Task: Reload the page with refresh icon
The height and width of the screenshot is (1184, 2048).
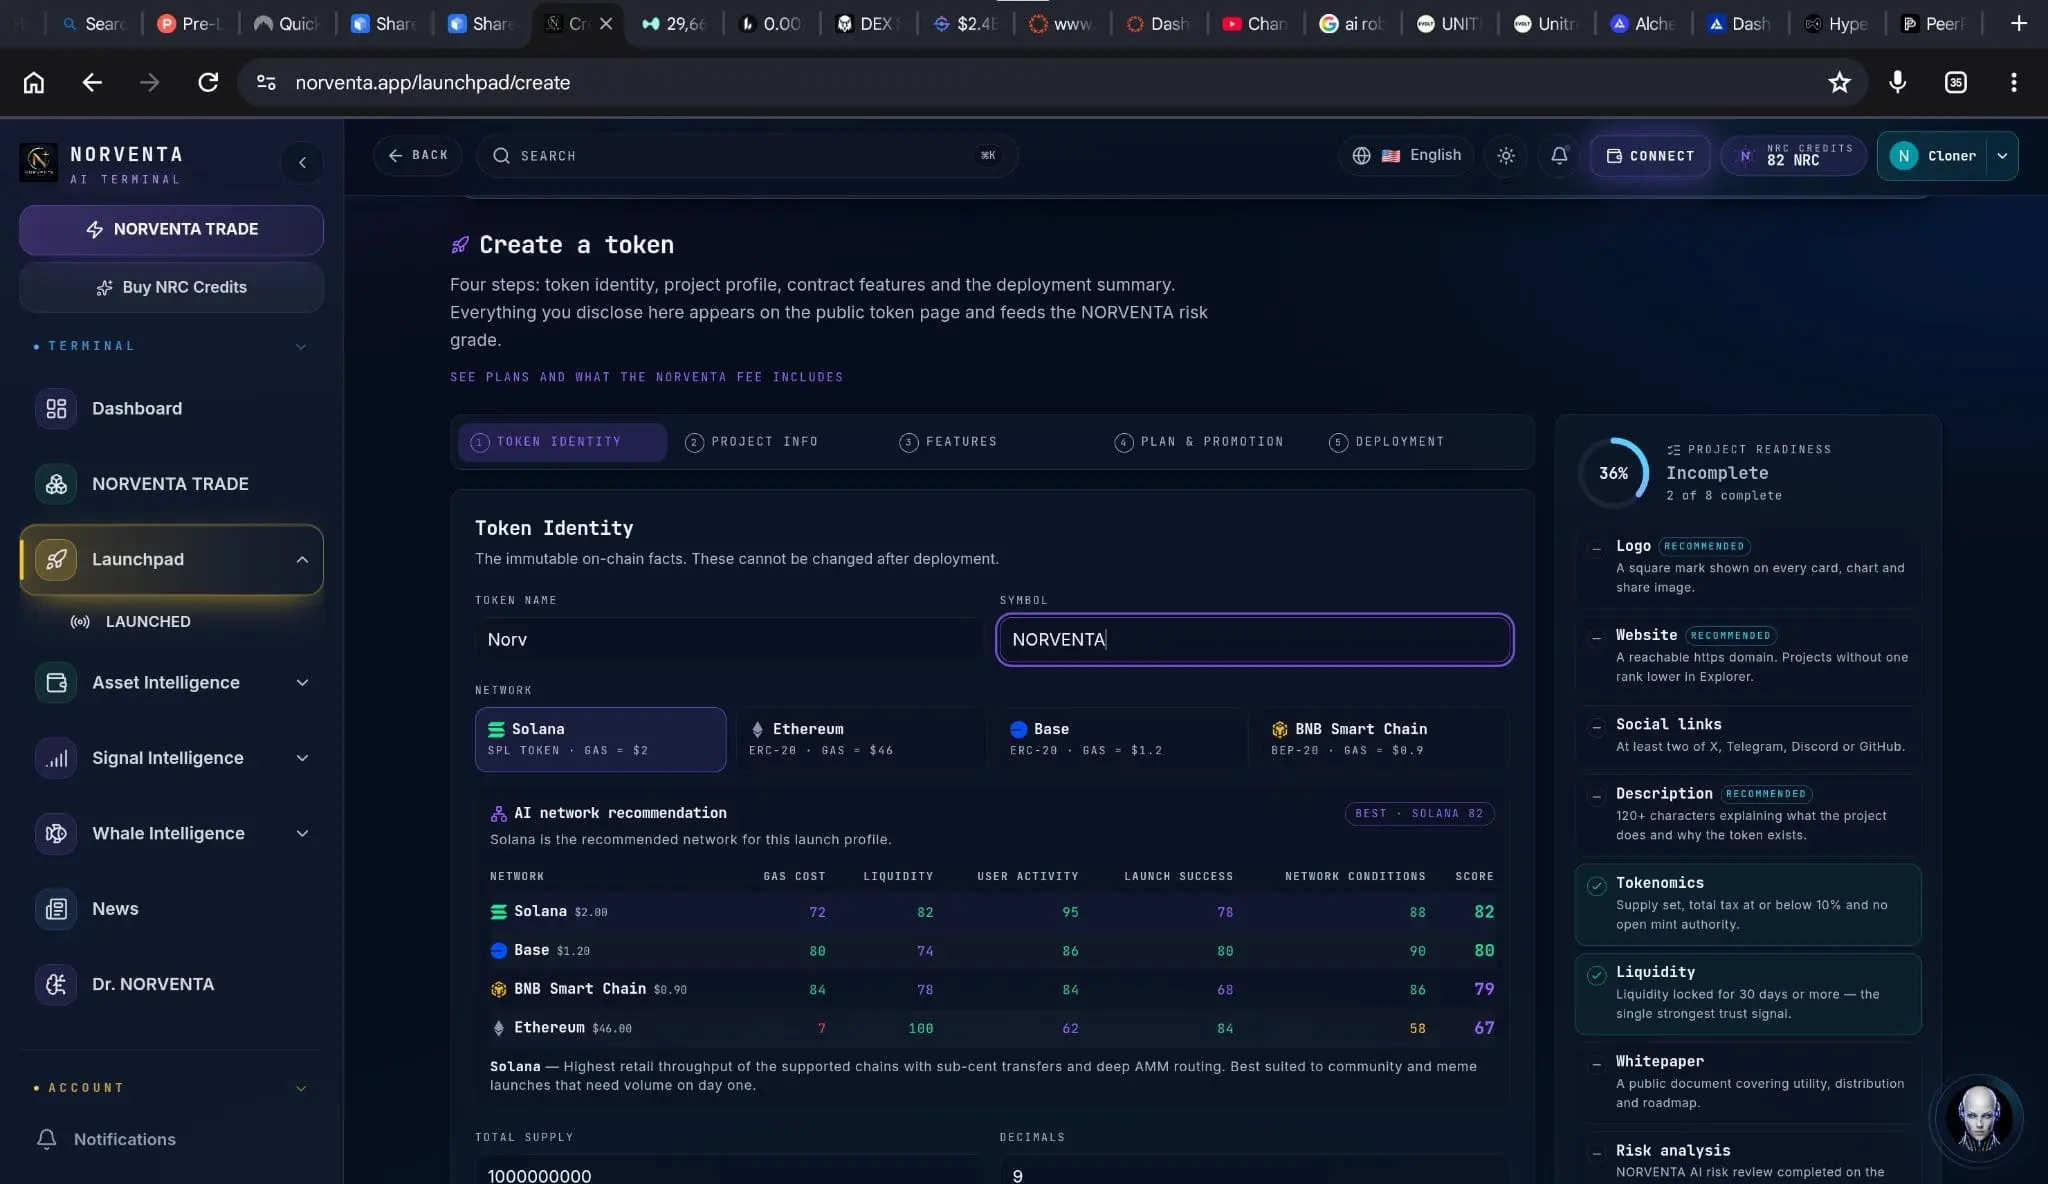Action: 208,83
